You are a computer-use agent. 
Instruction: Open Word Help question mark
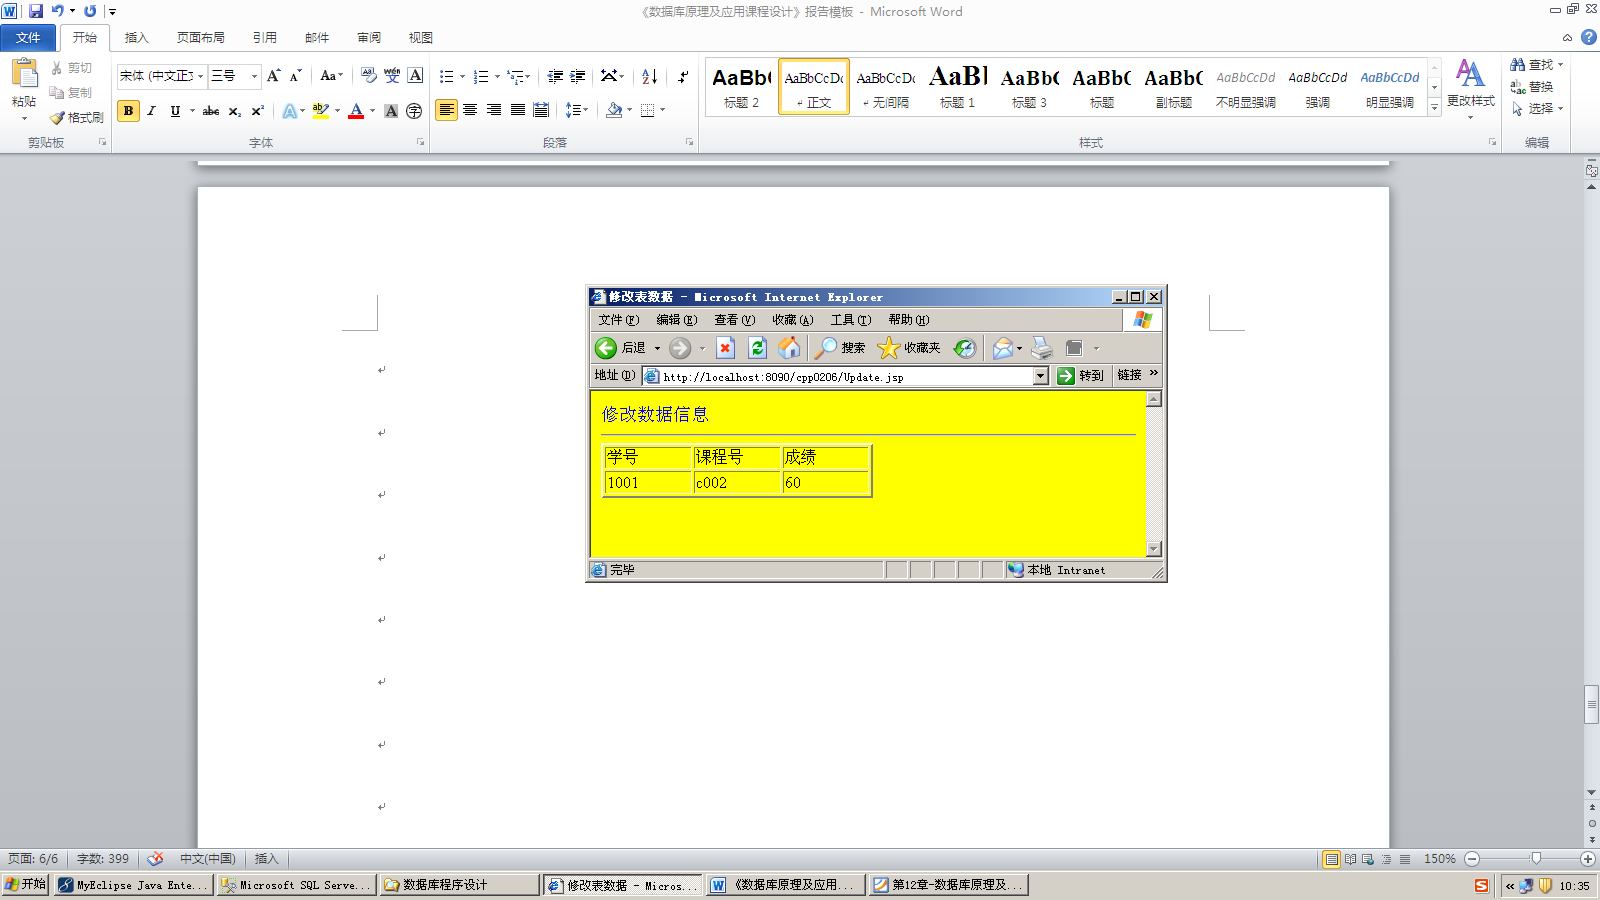click(1589, 37)
